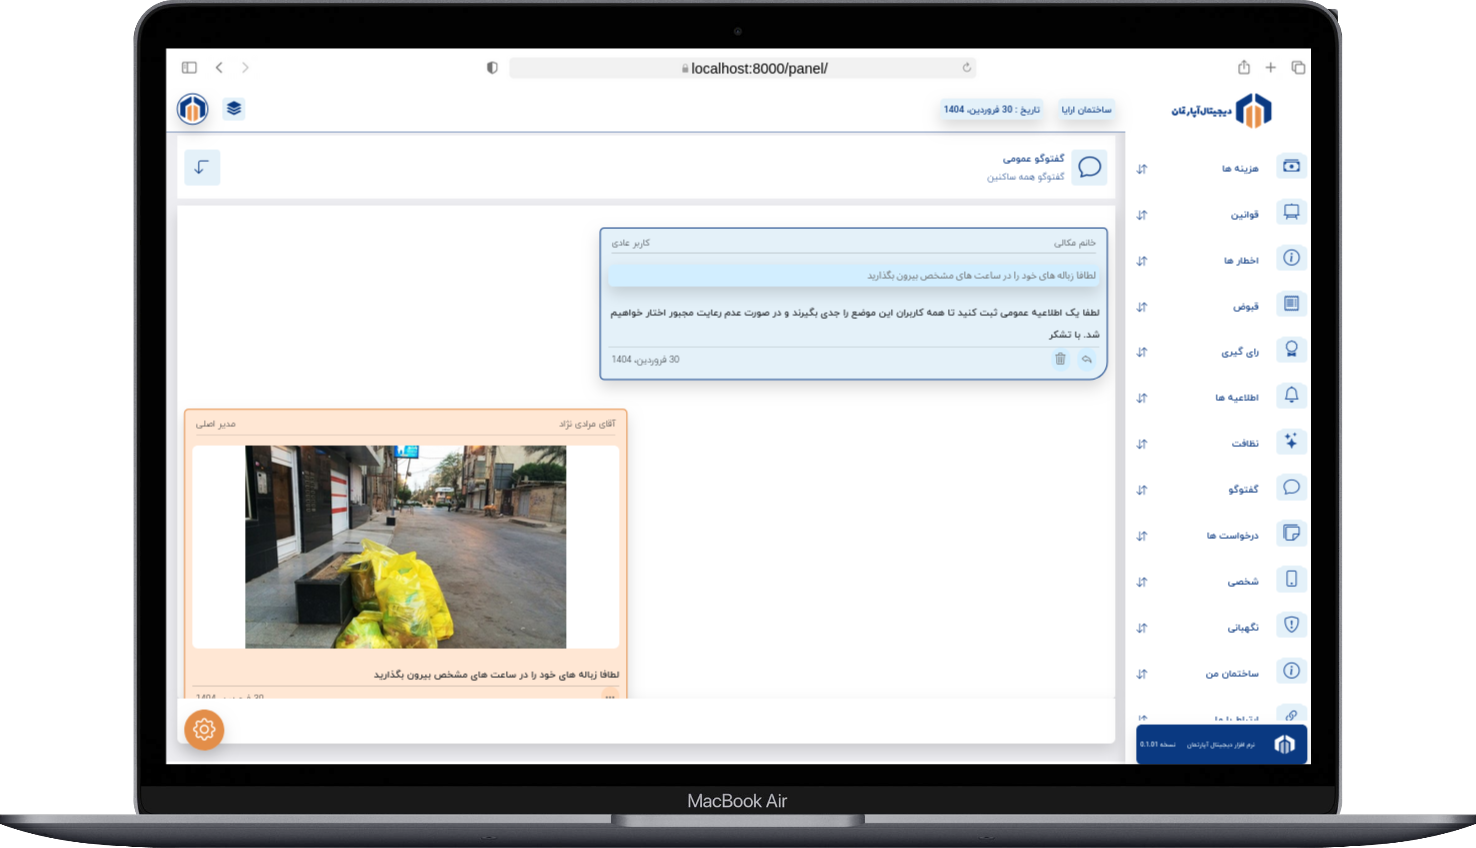1476x848 pixels.
Task: Click the ساختمان ارایا building badge
Action: coord(1086,110)
